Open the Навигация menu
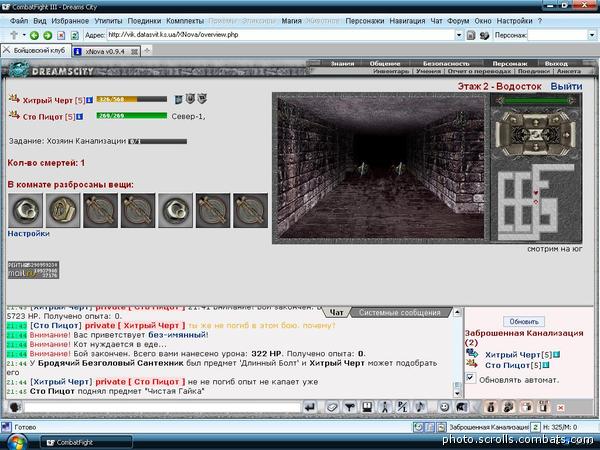 click(x=407, y=21)
